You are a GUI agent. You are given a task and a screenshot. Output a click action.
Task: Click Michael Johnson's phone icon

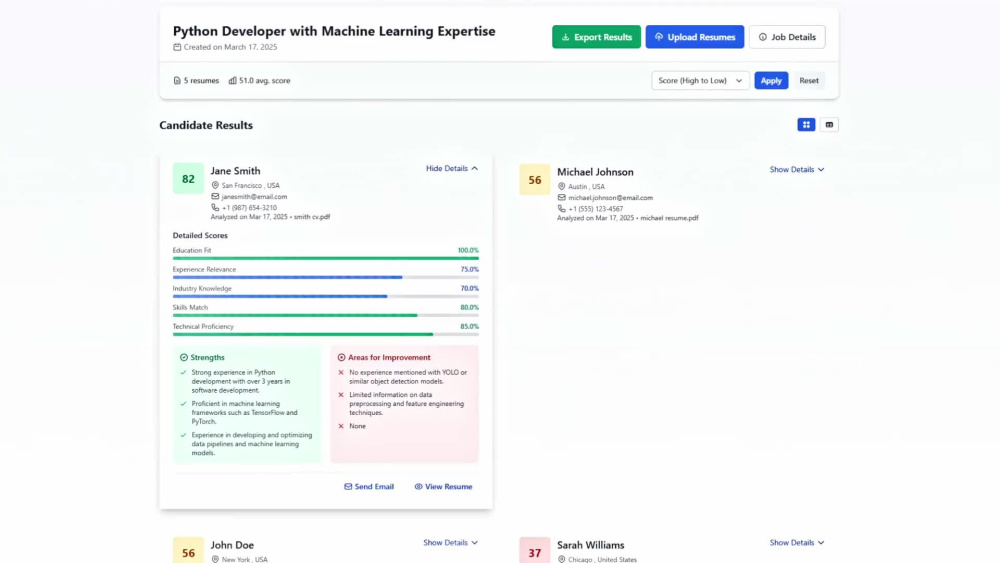pos(561,208)
